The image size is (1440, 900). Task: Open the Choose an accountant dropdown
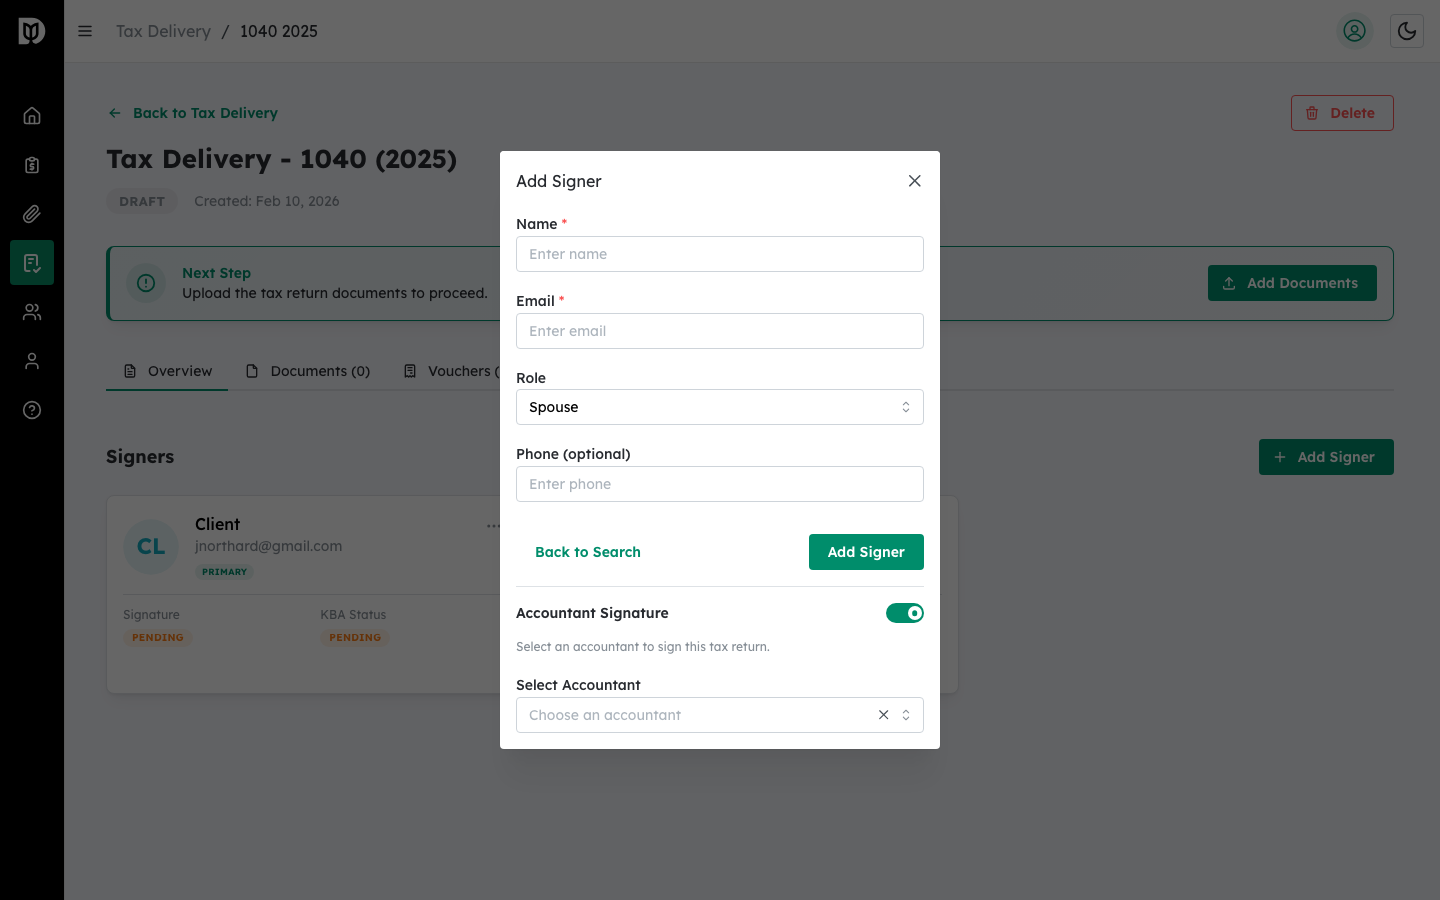[x=700, y=715]
